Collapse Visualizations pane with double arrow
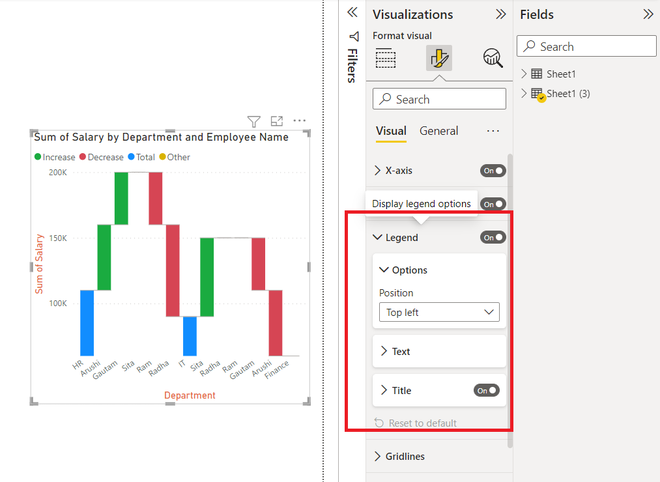Image resolution: width=660 pixels, height=482 pixels. coord(500,14)
